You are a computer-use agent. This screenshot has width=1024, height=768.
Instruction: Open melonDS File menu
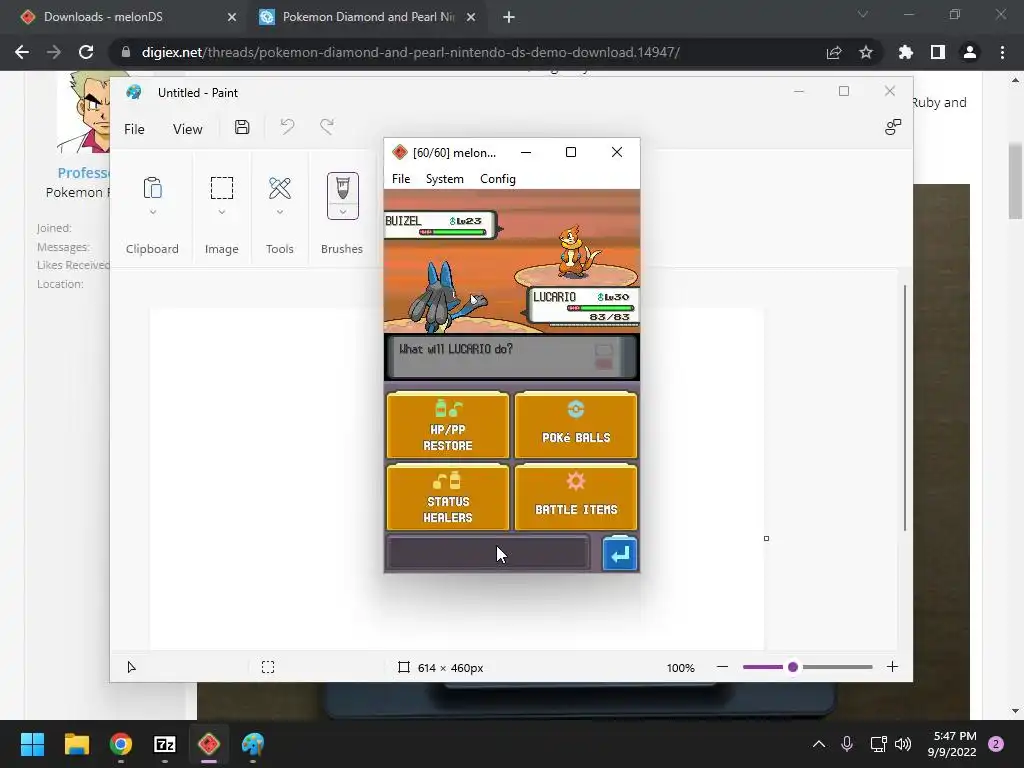coord(401,179)
